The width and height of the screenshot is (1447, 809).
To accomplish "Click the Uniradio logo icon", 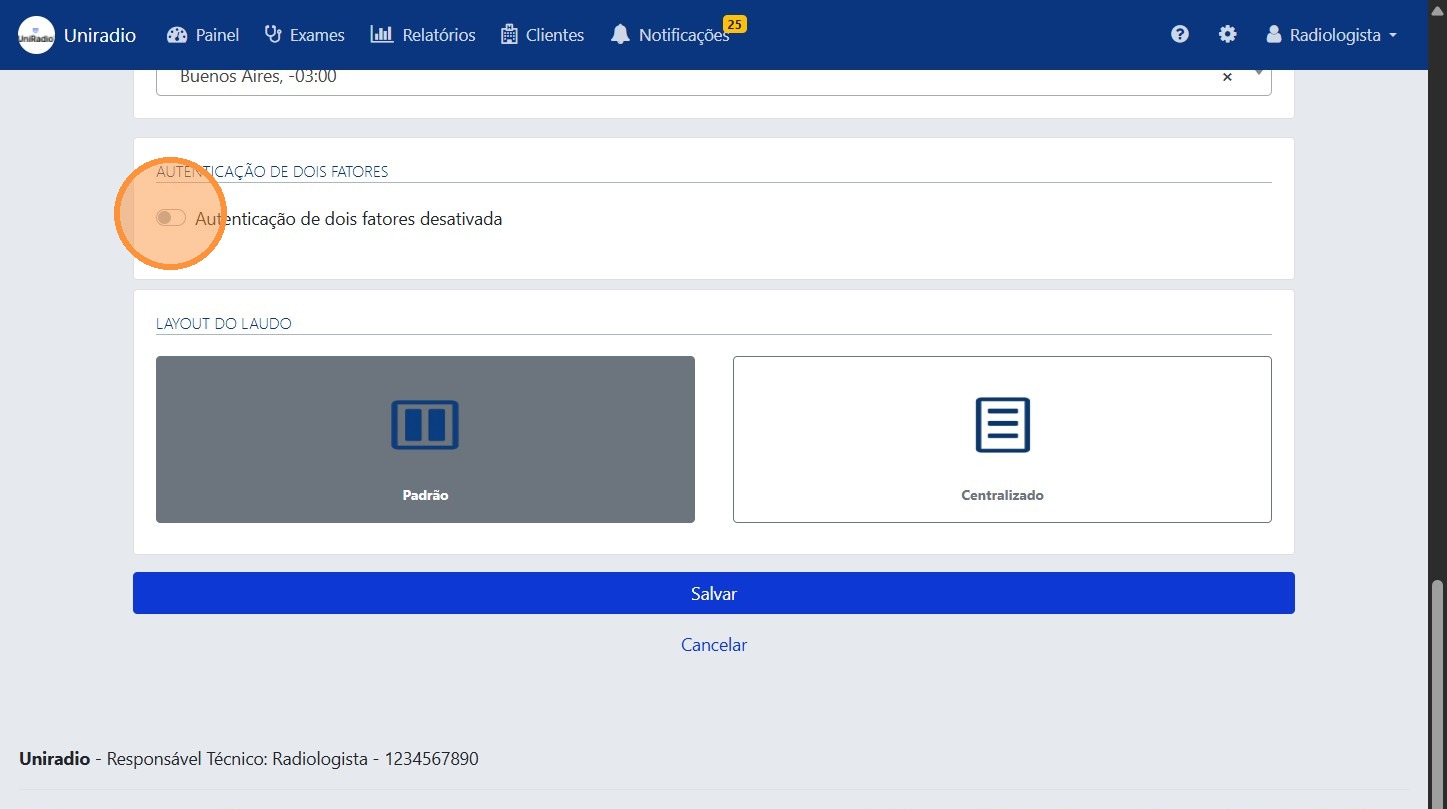I will 36,35.
